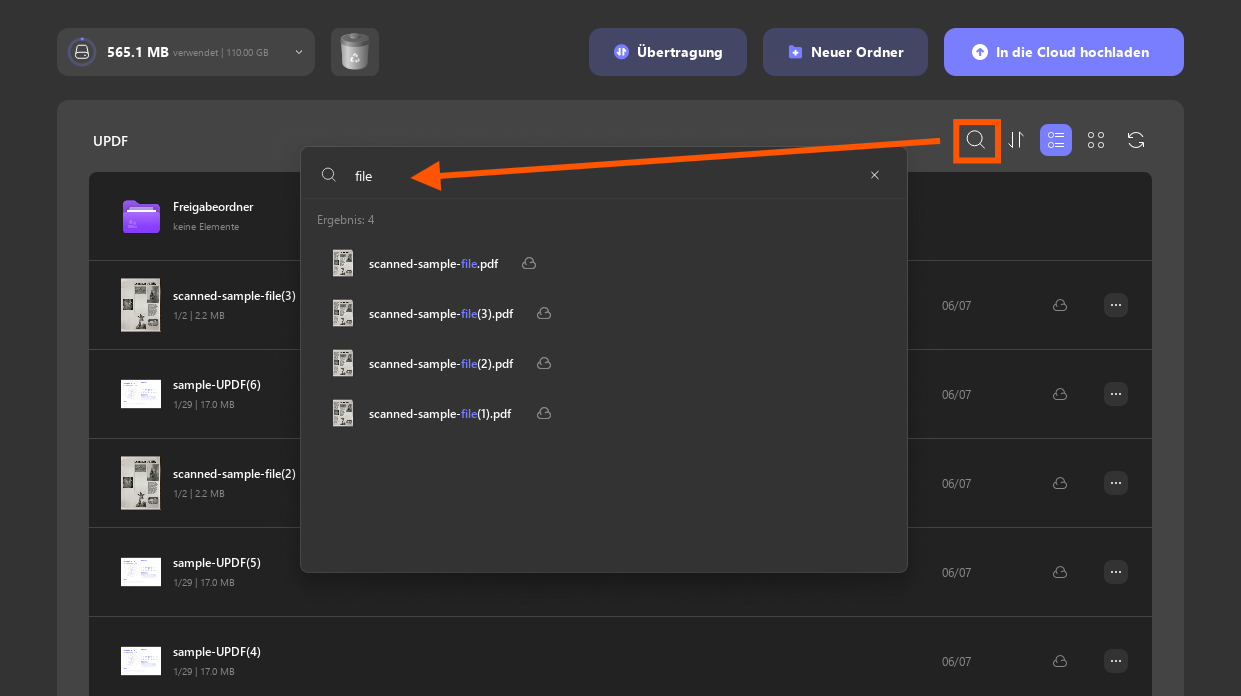Click the storage disk usage icon
The height and width of the screenshot is (696, 1241).
click(82, 52)
